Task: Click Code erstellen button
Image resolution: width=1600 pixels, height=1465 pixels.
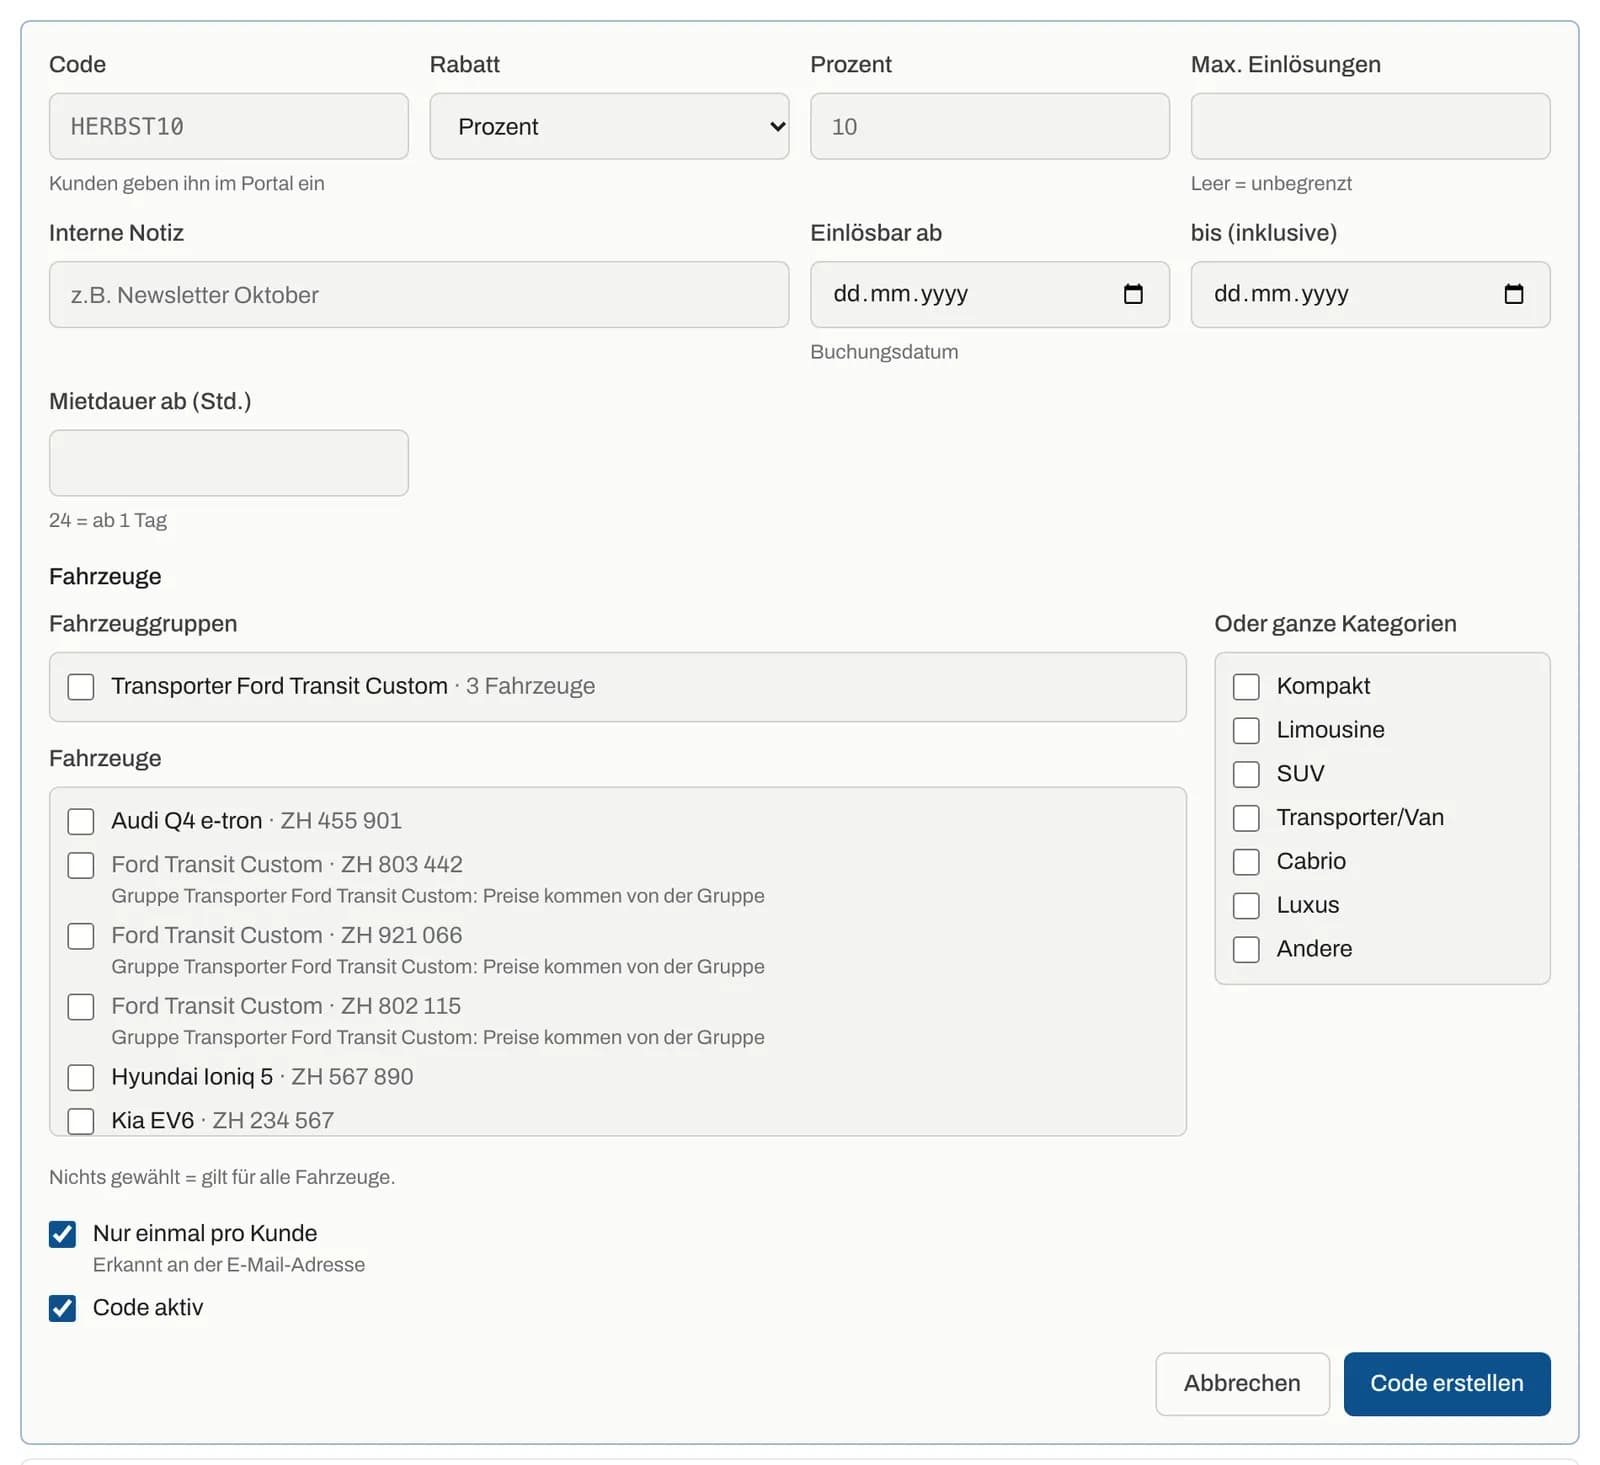Action: coord(1447,1384)
